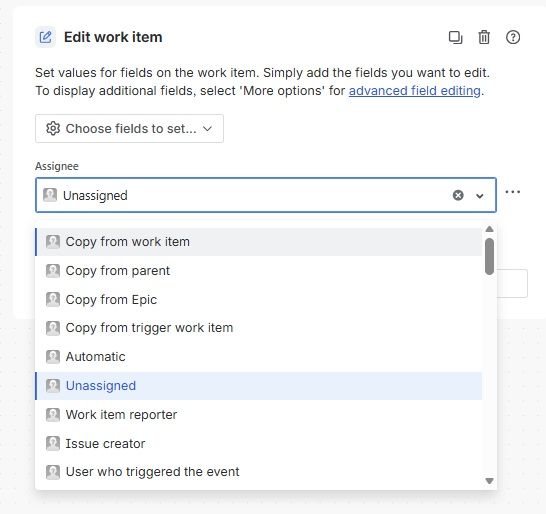Screen dimensions: 546x514
Task: Click the Edit work item pencil icon
Action: [46, 37]
